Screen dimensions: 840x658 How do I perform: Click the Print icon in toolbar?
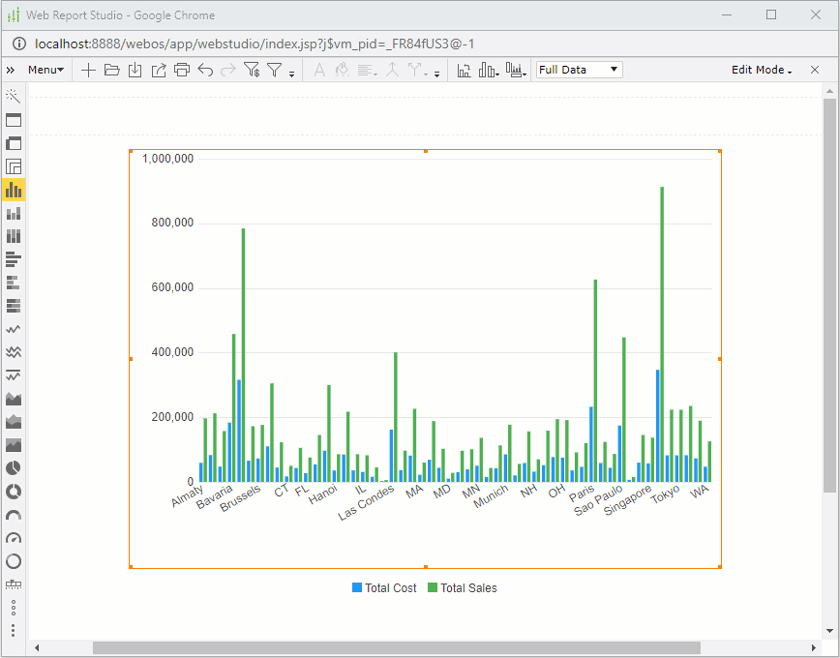pyautogui.click(x=181, y=70)
